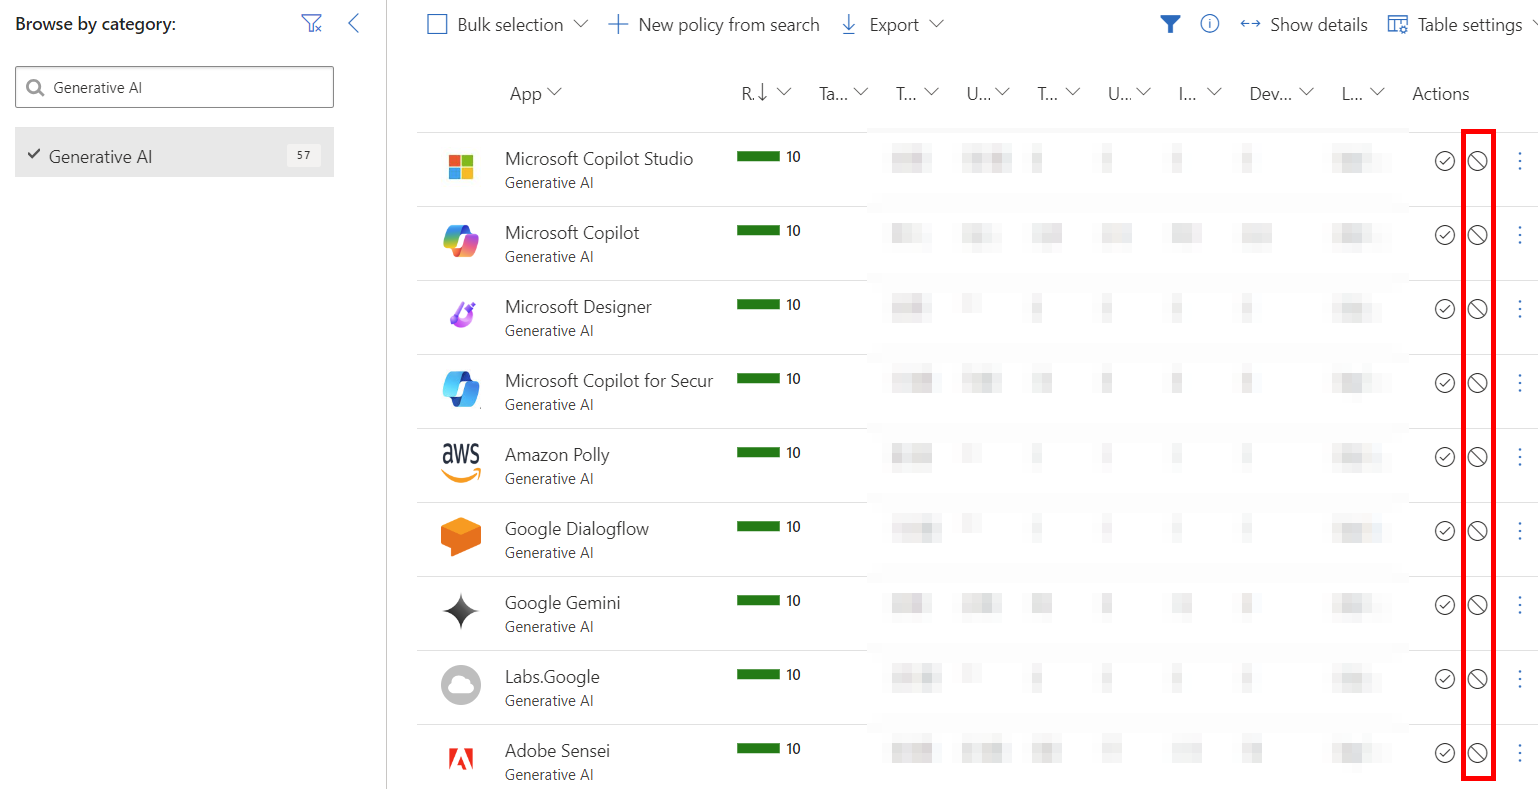Clear the category filter icon
This screenshot has height=789, width=1538.
312,24
